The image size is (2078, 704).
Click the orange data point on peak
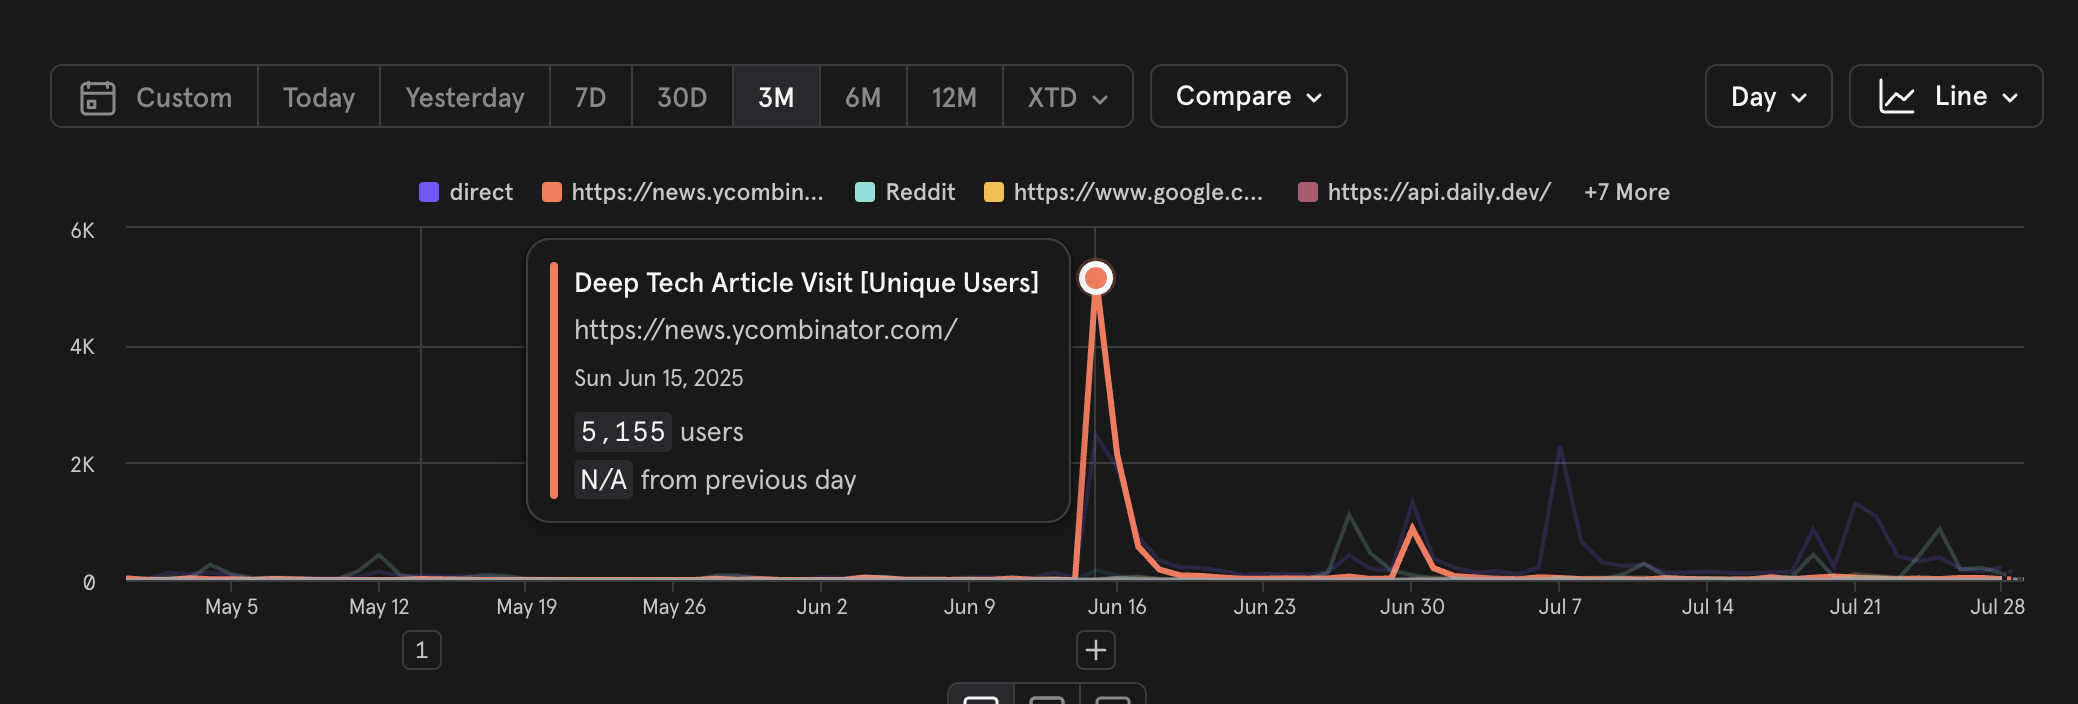(1096, 278)
